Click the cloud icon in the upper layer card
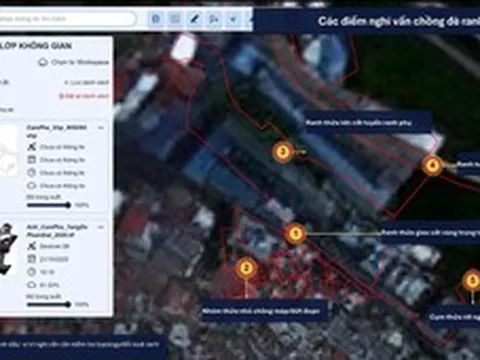The image size is (480, 360). pyautogui.click(x=31, y=185)
